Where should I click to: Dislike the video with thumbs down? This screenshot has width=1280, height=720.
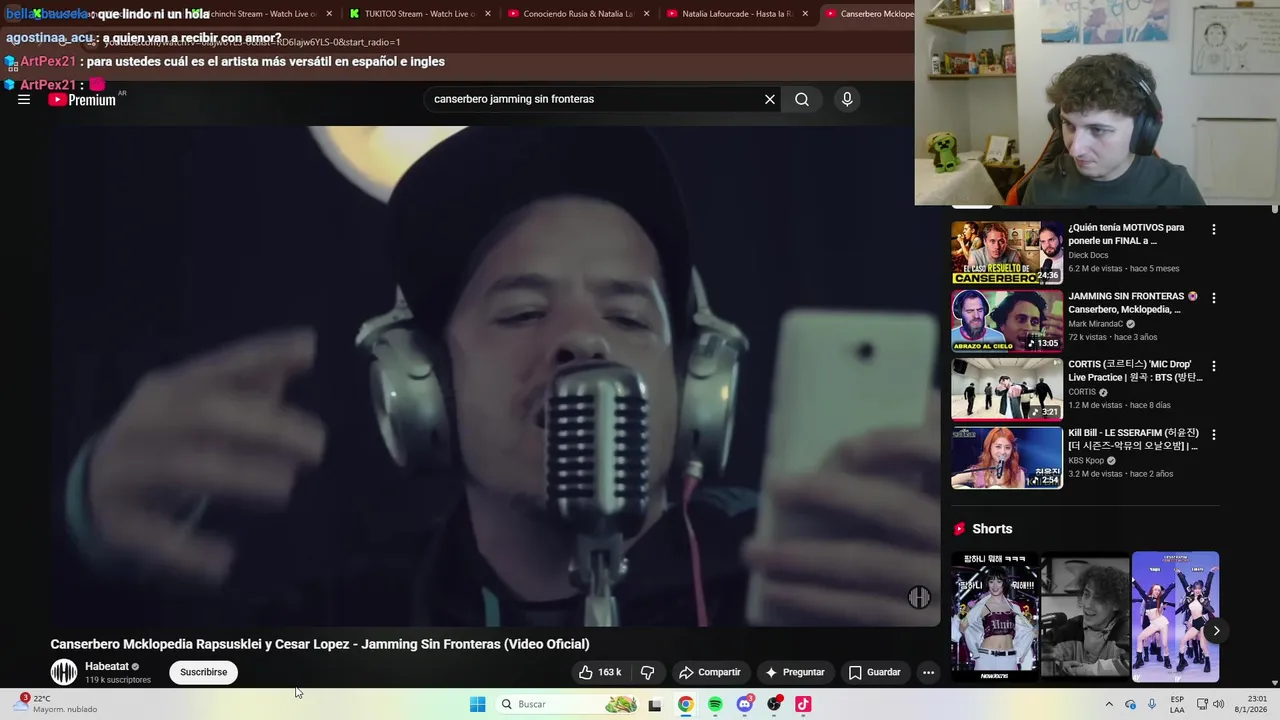click(x=647, y=672)
